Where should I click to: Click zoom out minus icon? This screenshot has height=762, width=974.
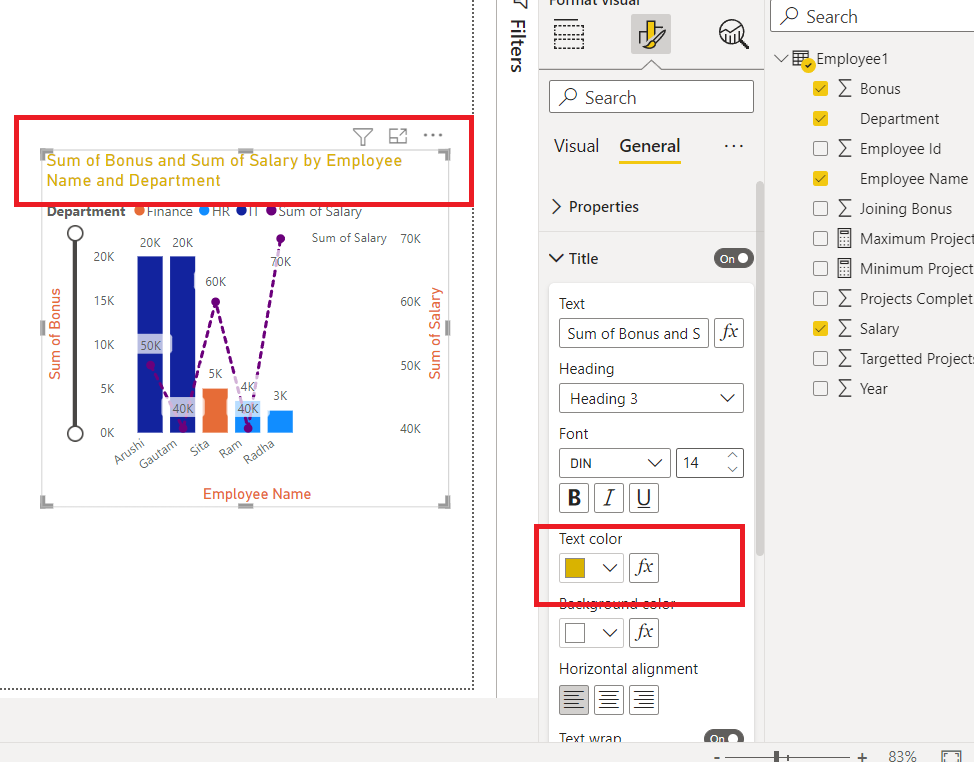click(717, 757)
